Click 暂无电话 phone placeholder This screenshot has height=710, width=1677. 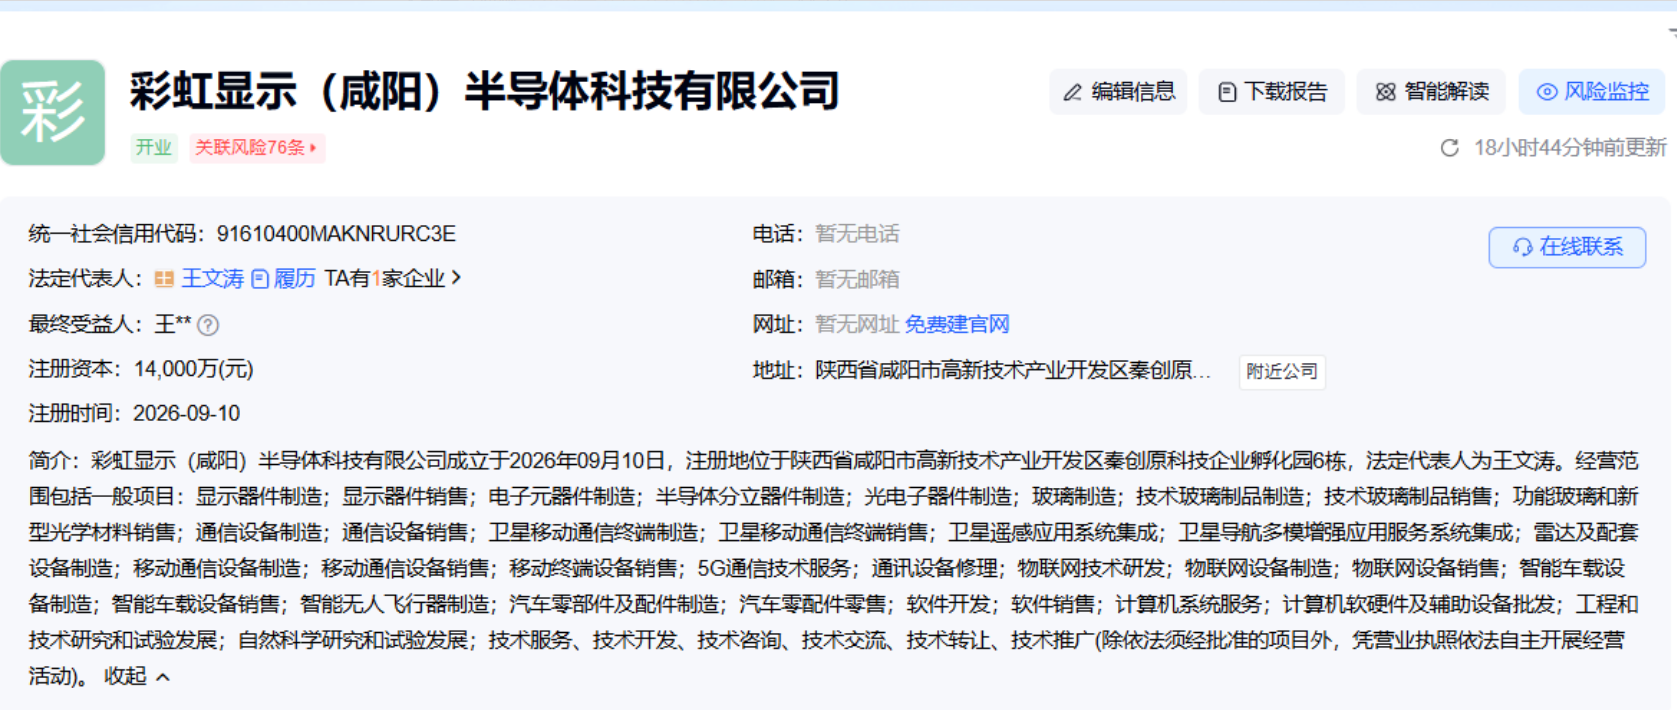click(857, 234)
